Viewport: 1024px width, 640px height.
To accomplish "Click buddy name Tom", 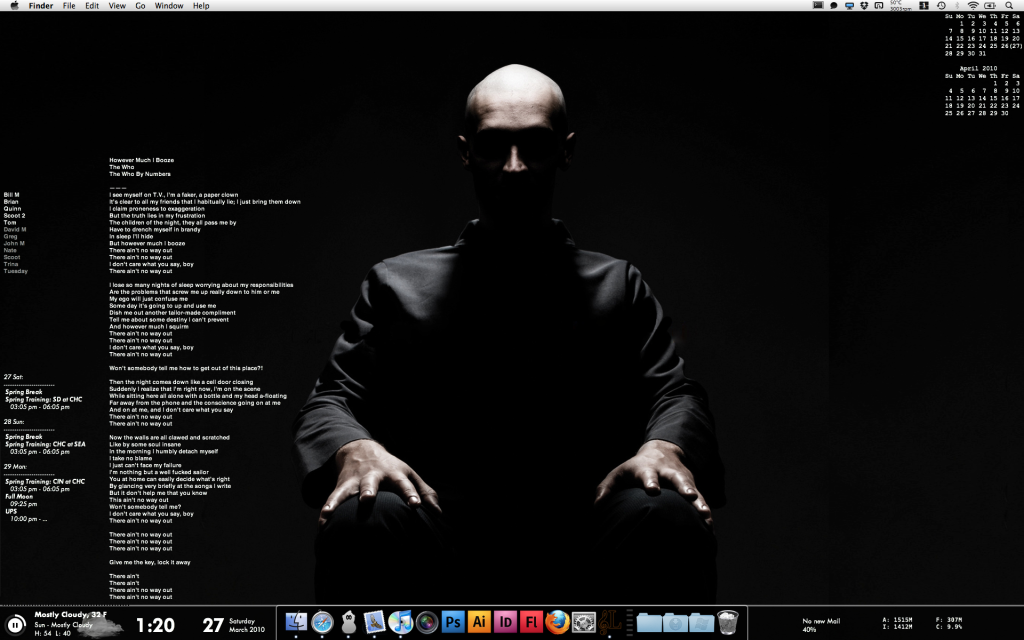I will [x=10, y=223].
